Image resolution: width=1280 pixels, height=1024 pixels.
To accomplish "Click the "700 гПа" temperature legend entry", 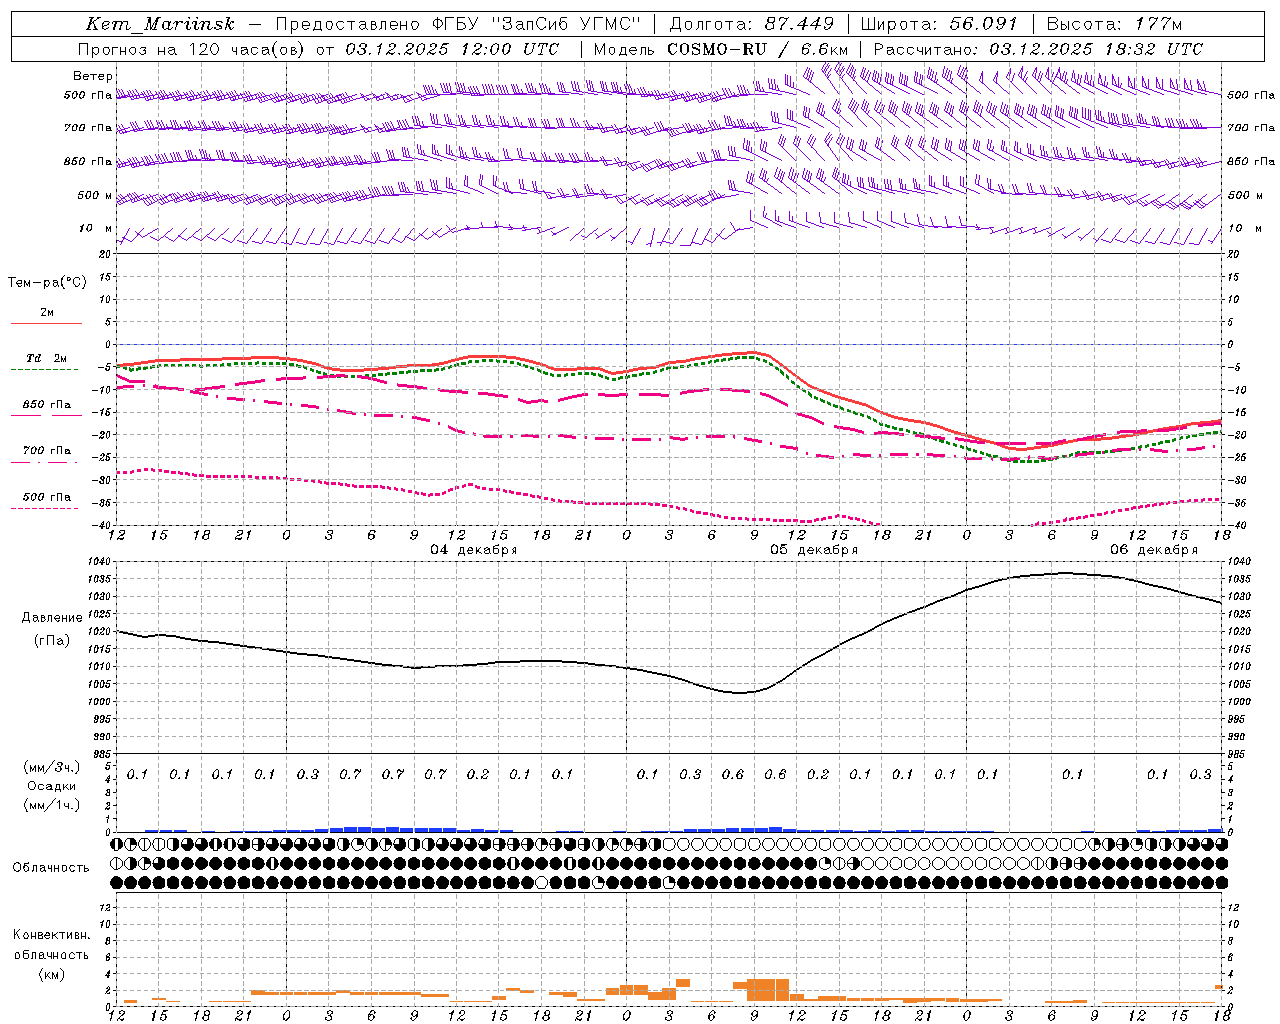I will (x=47, y=450).
